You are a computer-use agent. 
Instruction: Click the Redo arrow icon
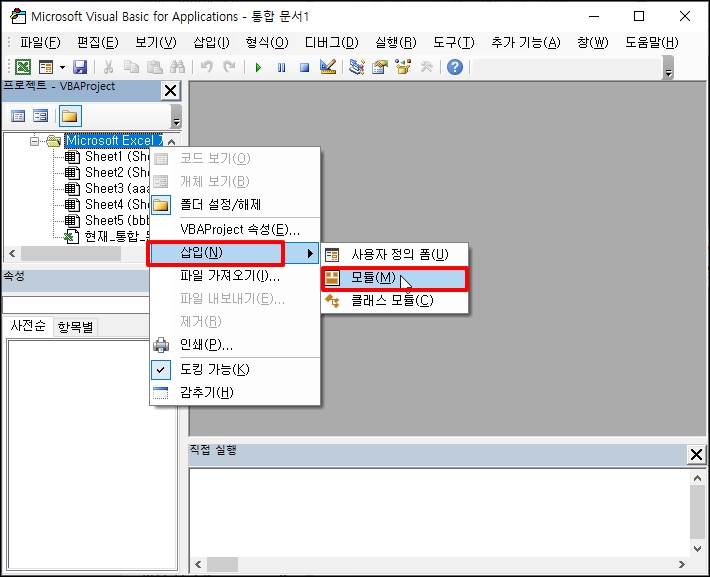tap(230, 67)
